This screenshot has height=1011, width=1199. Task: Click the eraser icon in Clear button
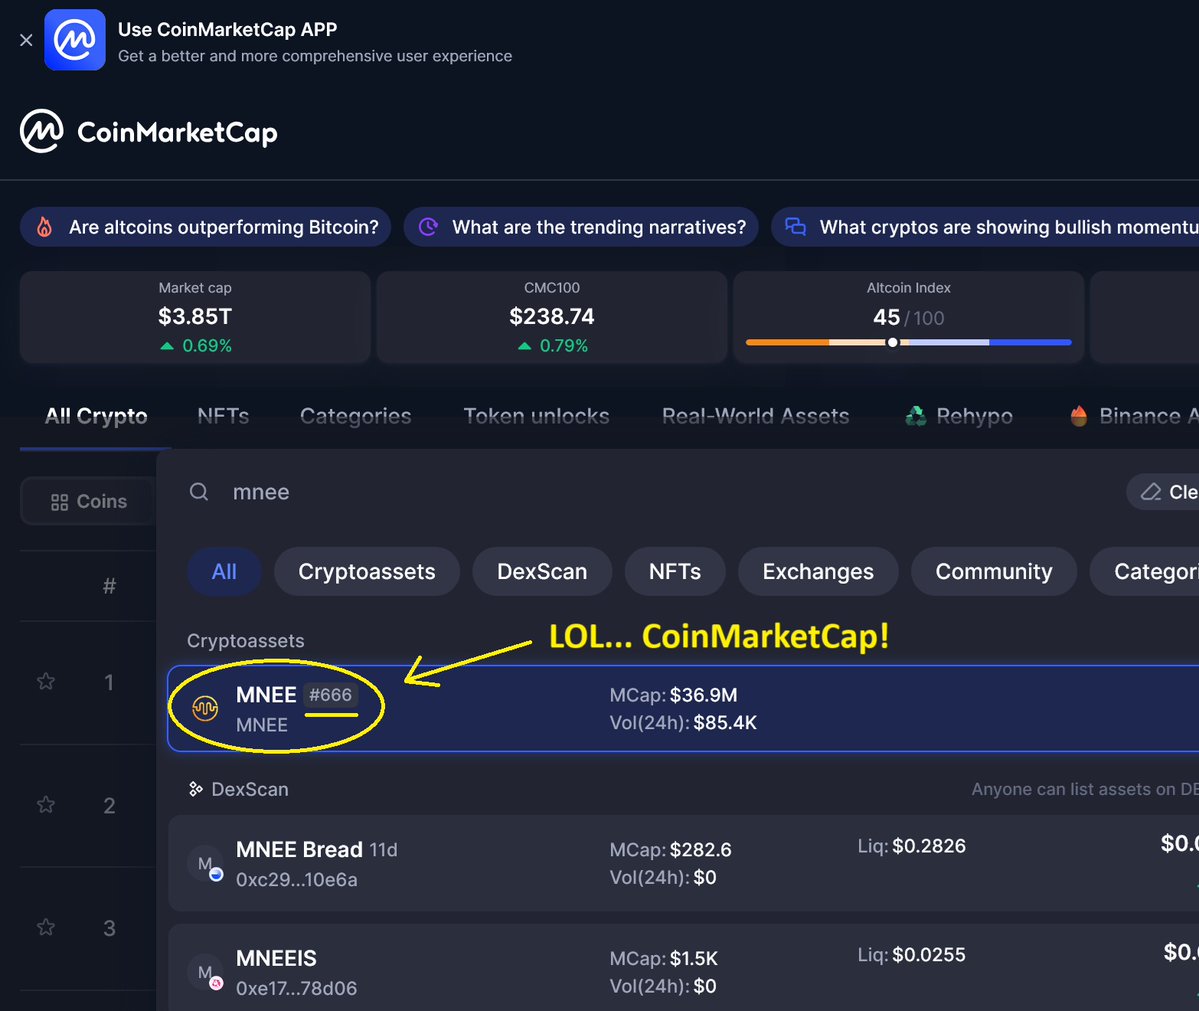(1151, 492)
